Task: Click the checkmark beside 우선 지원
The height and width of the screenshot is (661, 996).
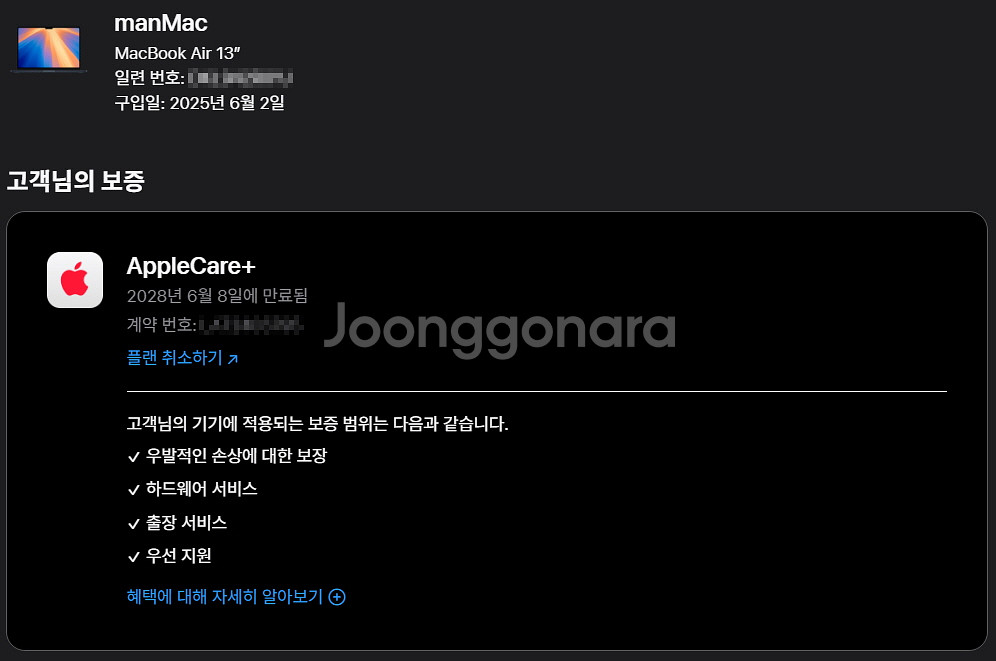Action: pyautogui.click(x=133, y=557)
